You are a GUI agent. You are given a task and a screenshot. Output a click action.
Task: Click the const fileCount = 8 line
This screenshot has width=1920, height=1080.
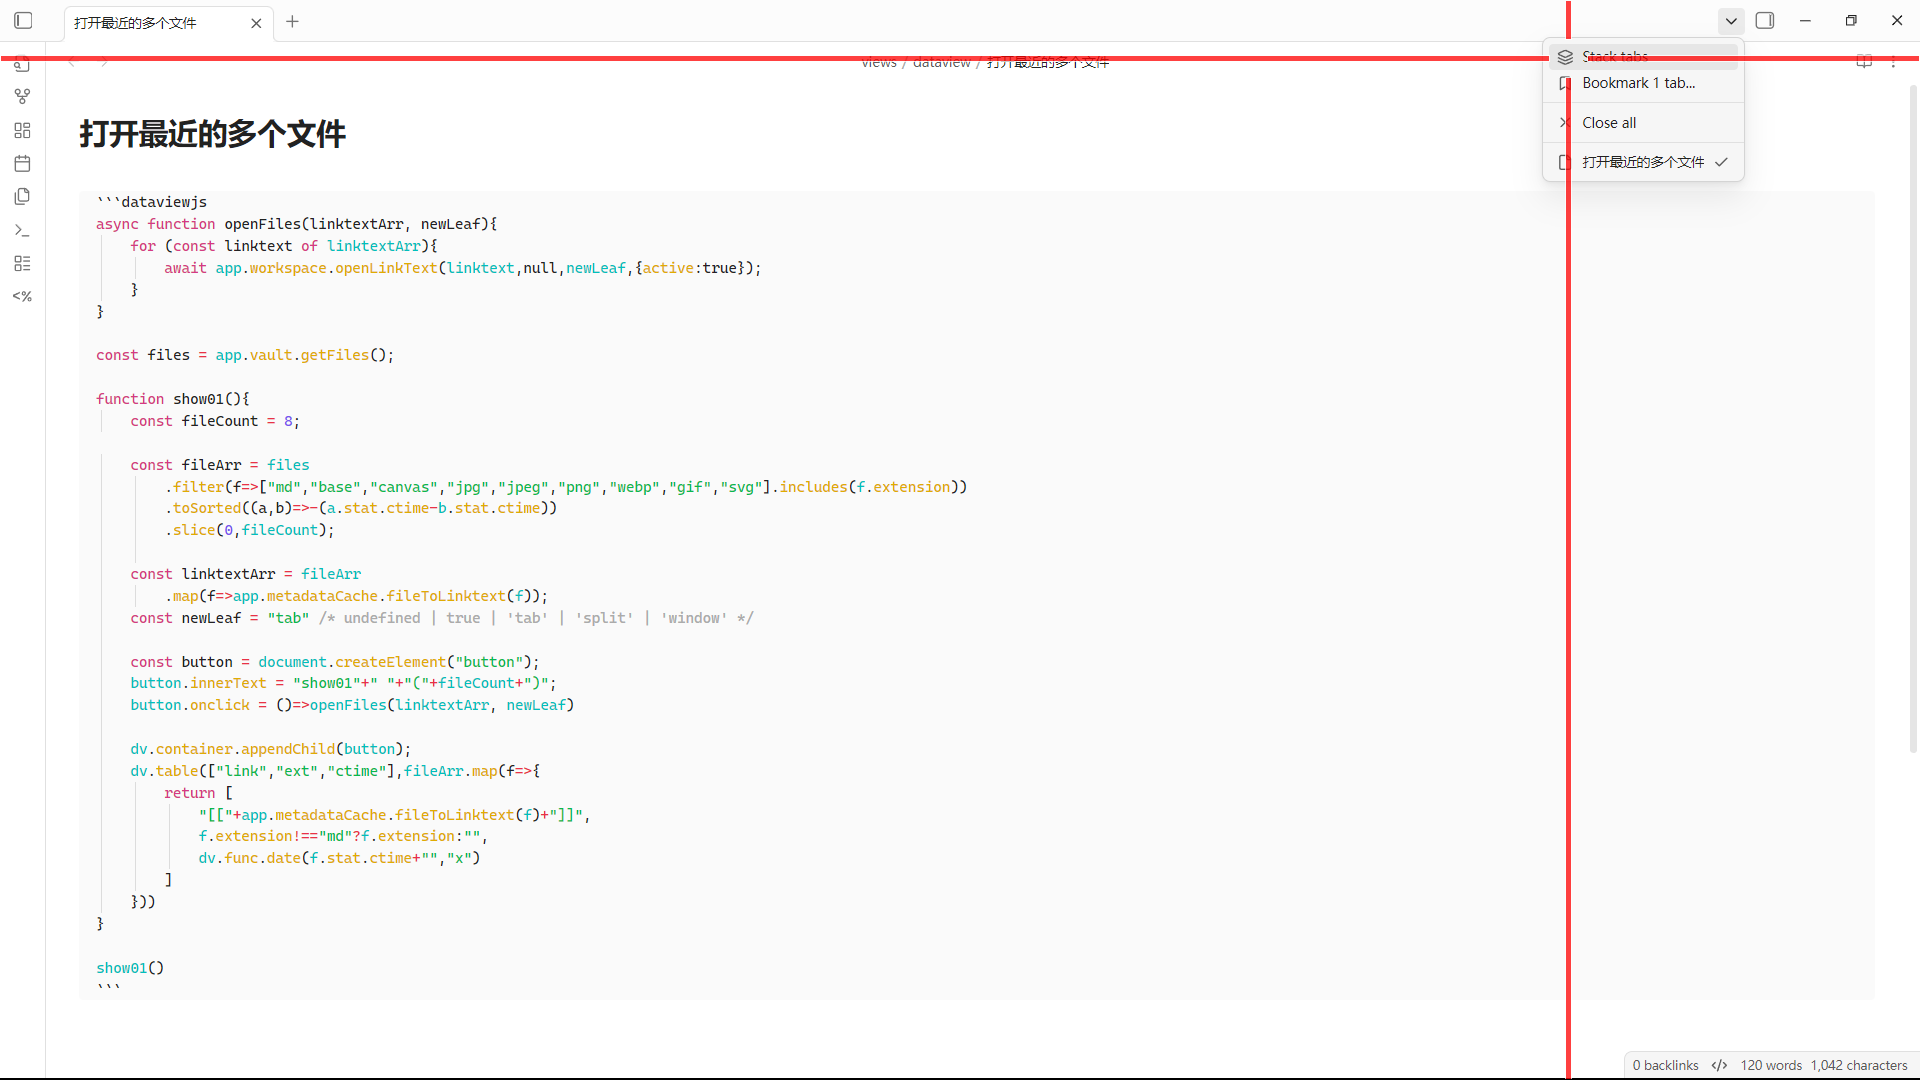(215, 421)
